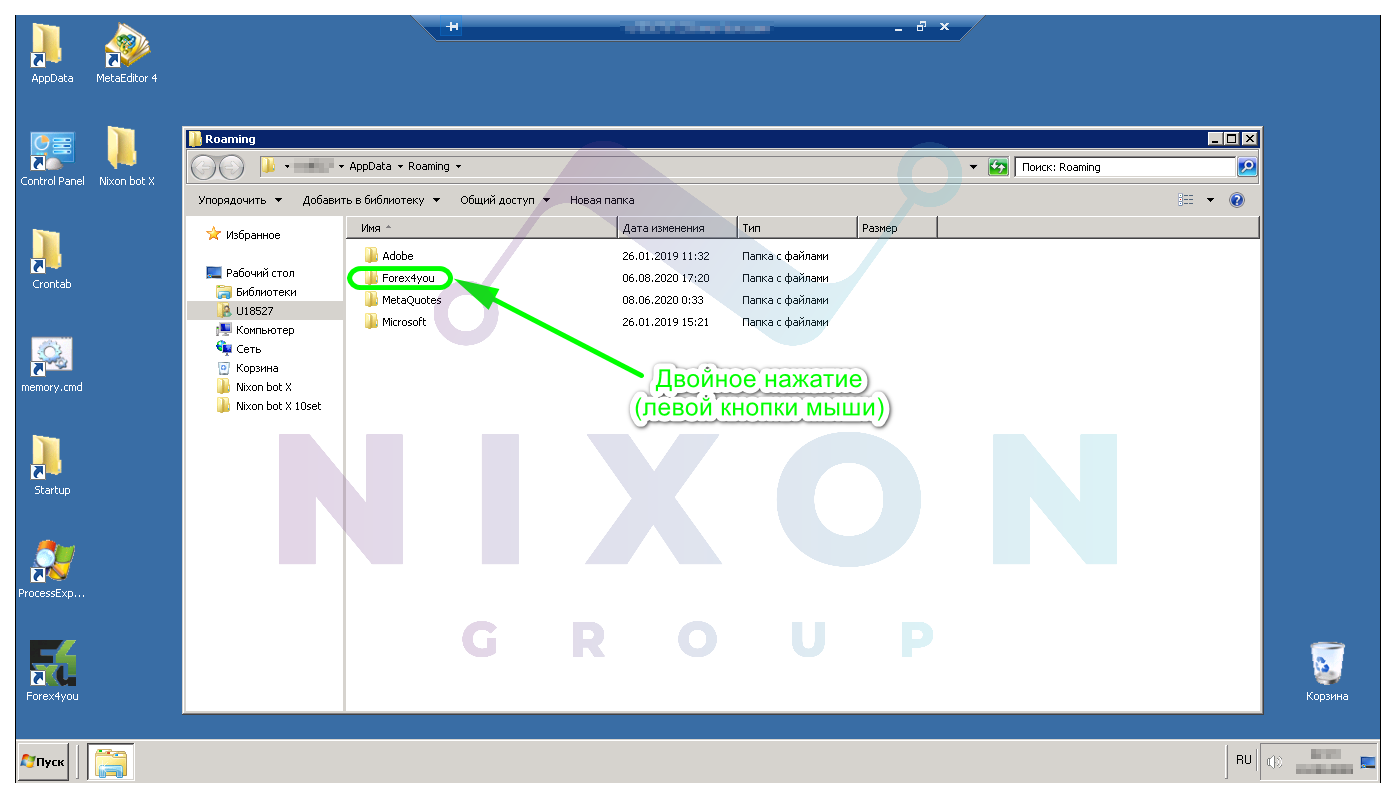Click the Новая папка button
Viewport: 1396px width, 798px height.
(x=602, y=200)
